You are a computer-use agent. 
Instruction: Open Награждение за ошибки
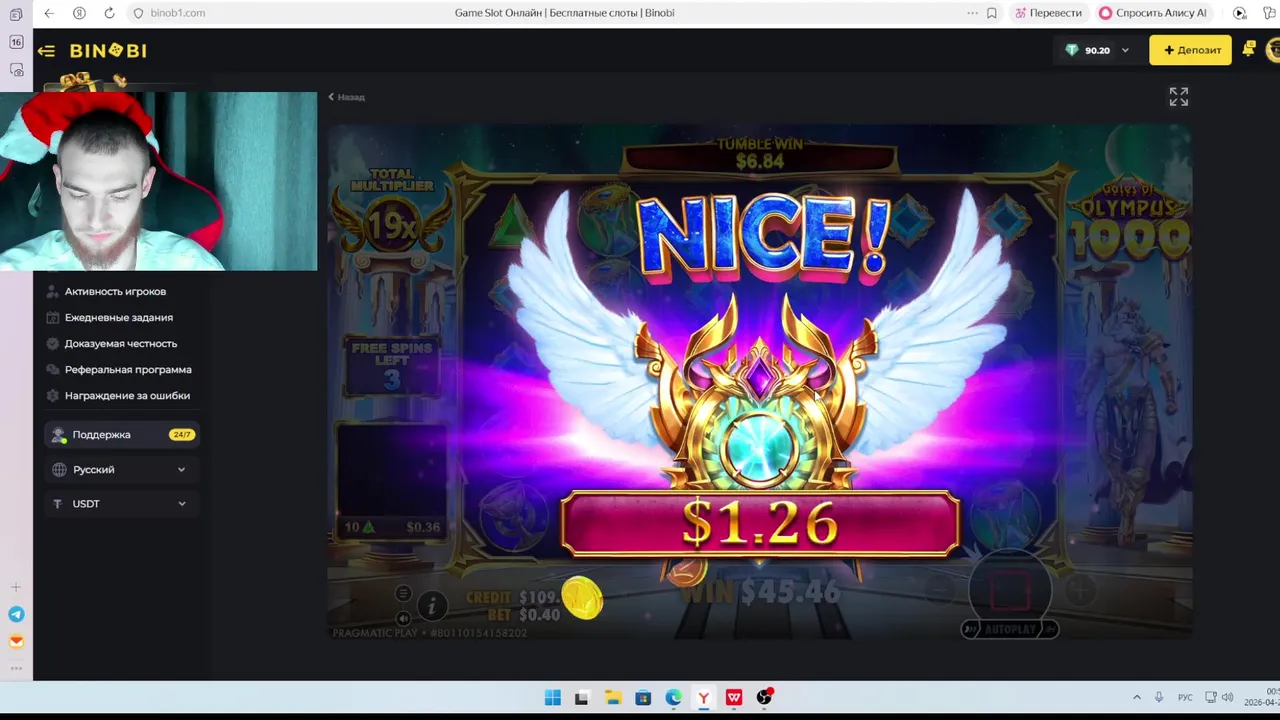click(127, 395)
